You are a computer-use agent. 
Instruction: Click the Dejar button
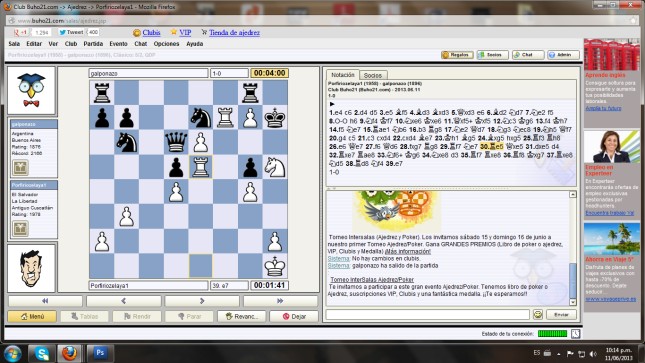coord(294,316)
